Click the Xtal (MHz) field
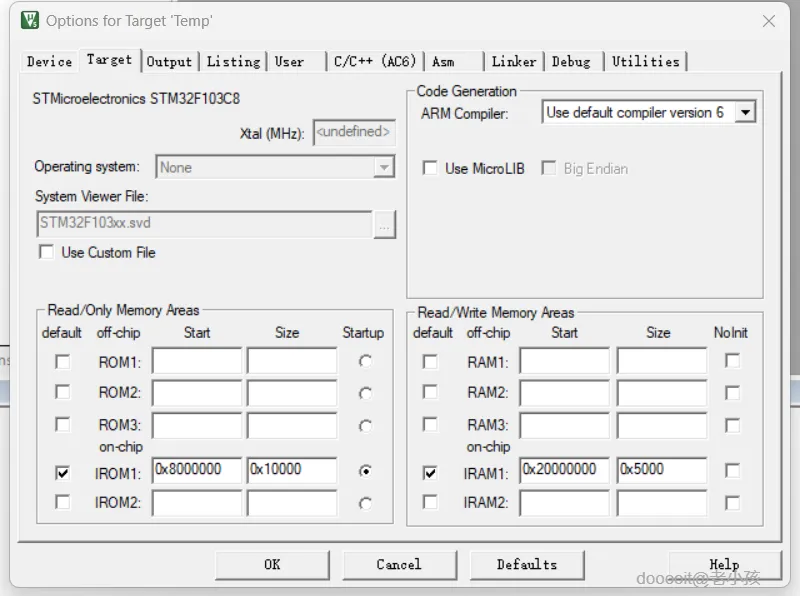 tap(354, 132)
